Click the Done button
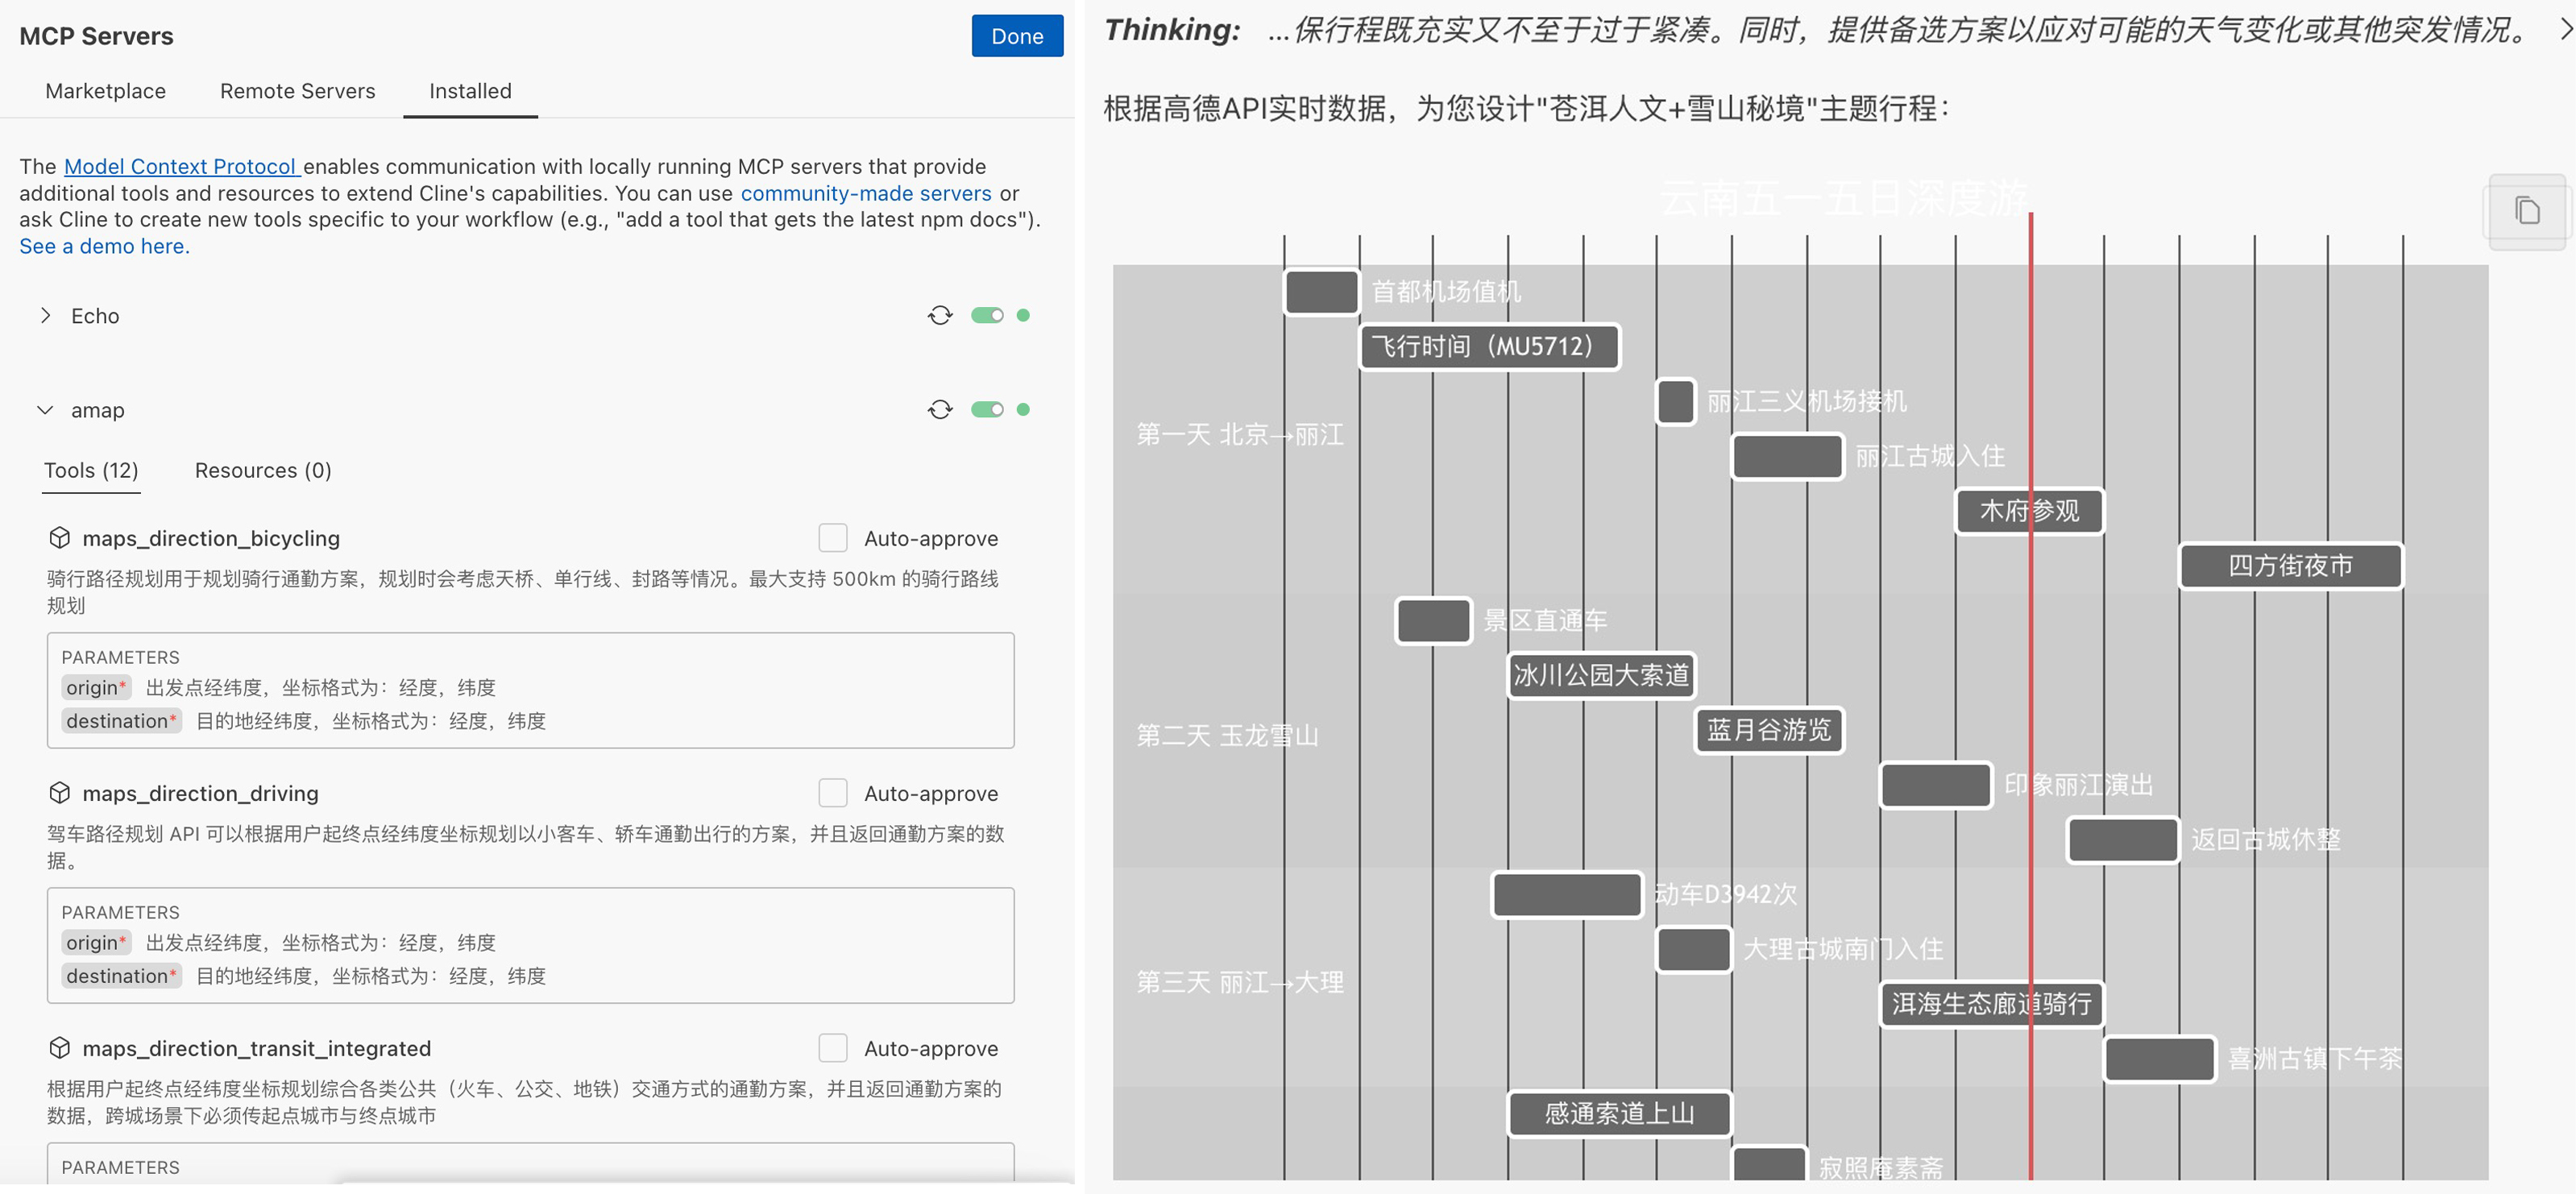 point(1016,36)
